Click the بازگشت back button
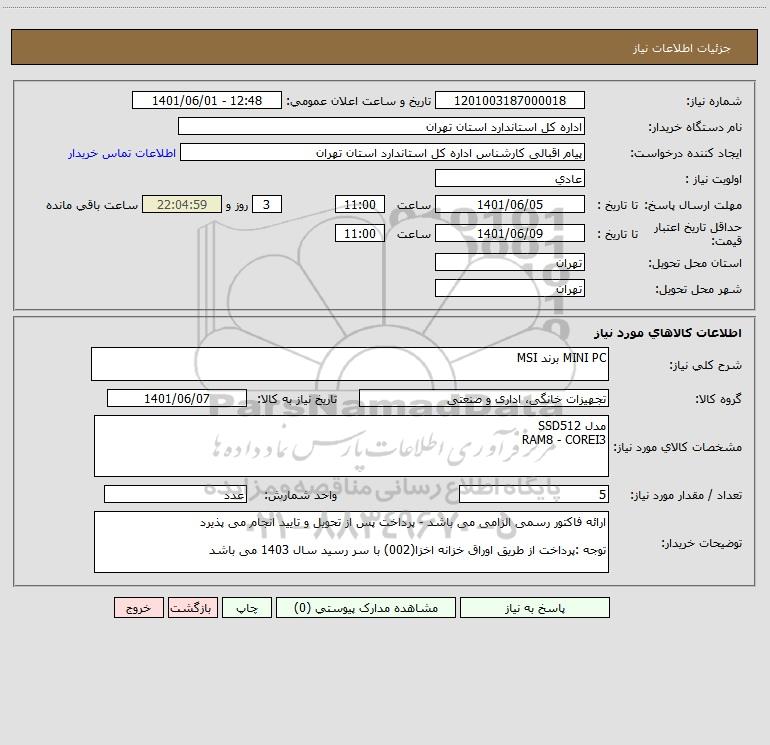 [x=192, y=608]
